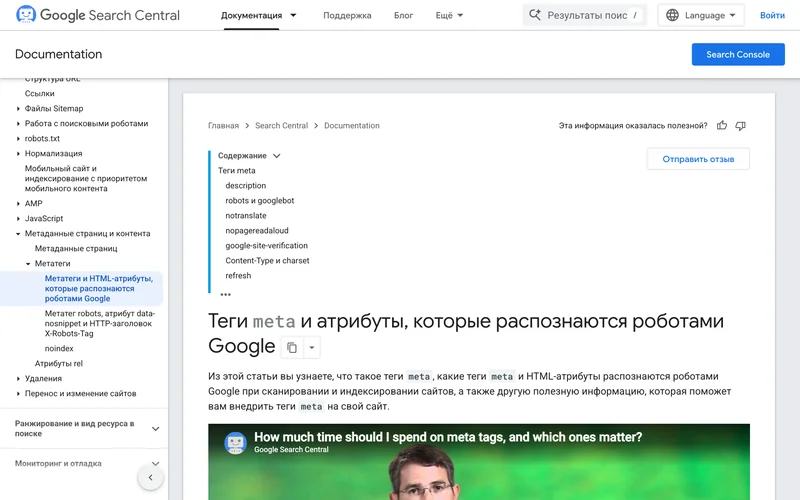Select the Документация tab
This screenshot has width=800, height=500.
pos(252,15)
